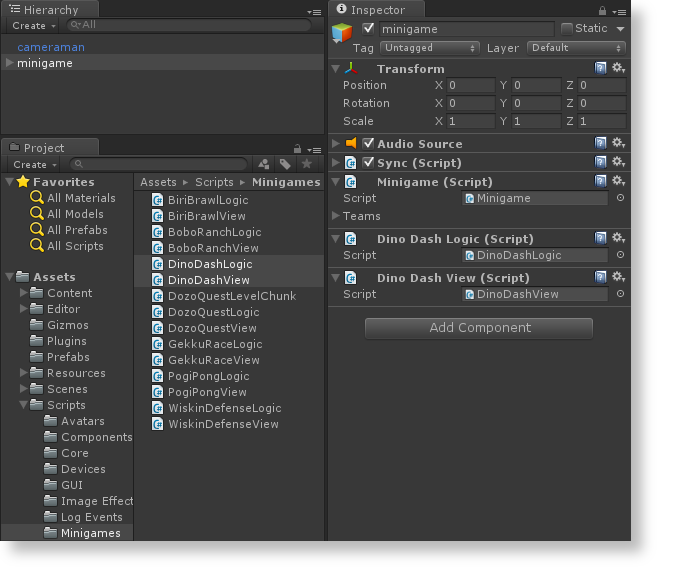Click the Position X input field

coord(470,86)
